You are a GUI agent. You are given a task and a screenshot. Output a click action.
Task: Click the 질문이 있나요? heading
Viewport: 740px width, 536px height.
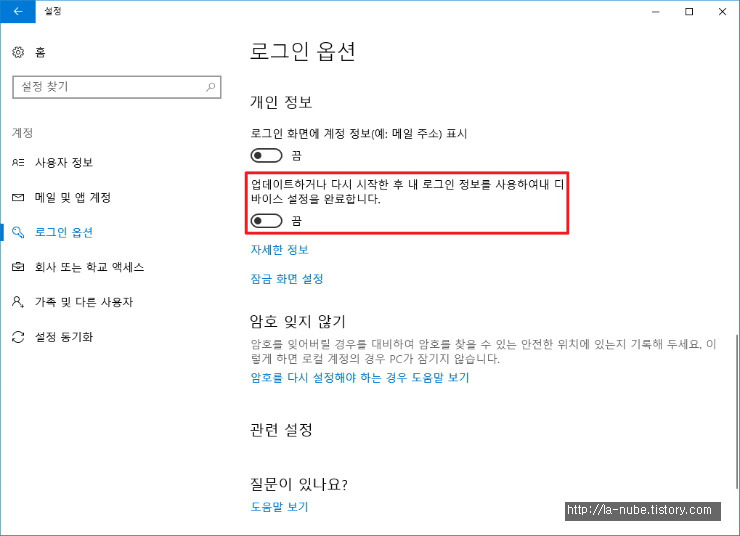[299, 484]
